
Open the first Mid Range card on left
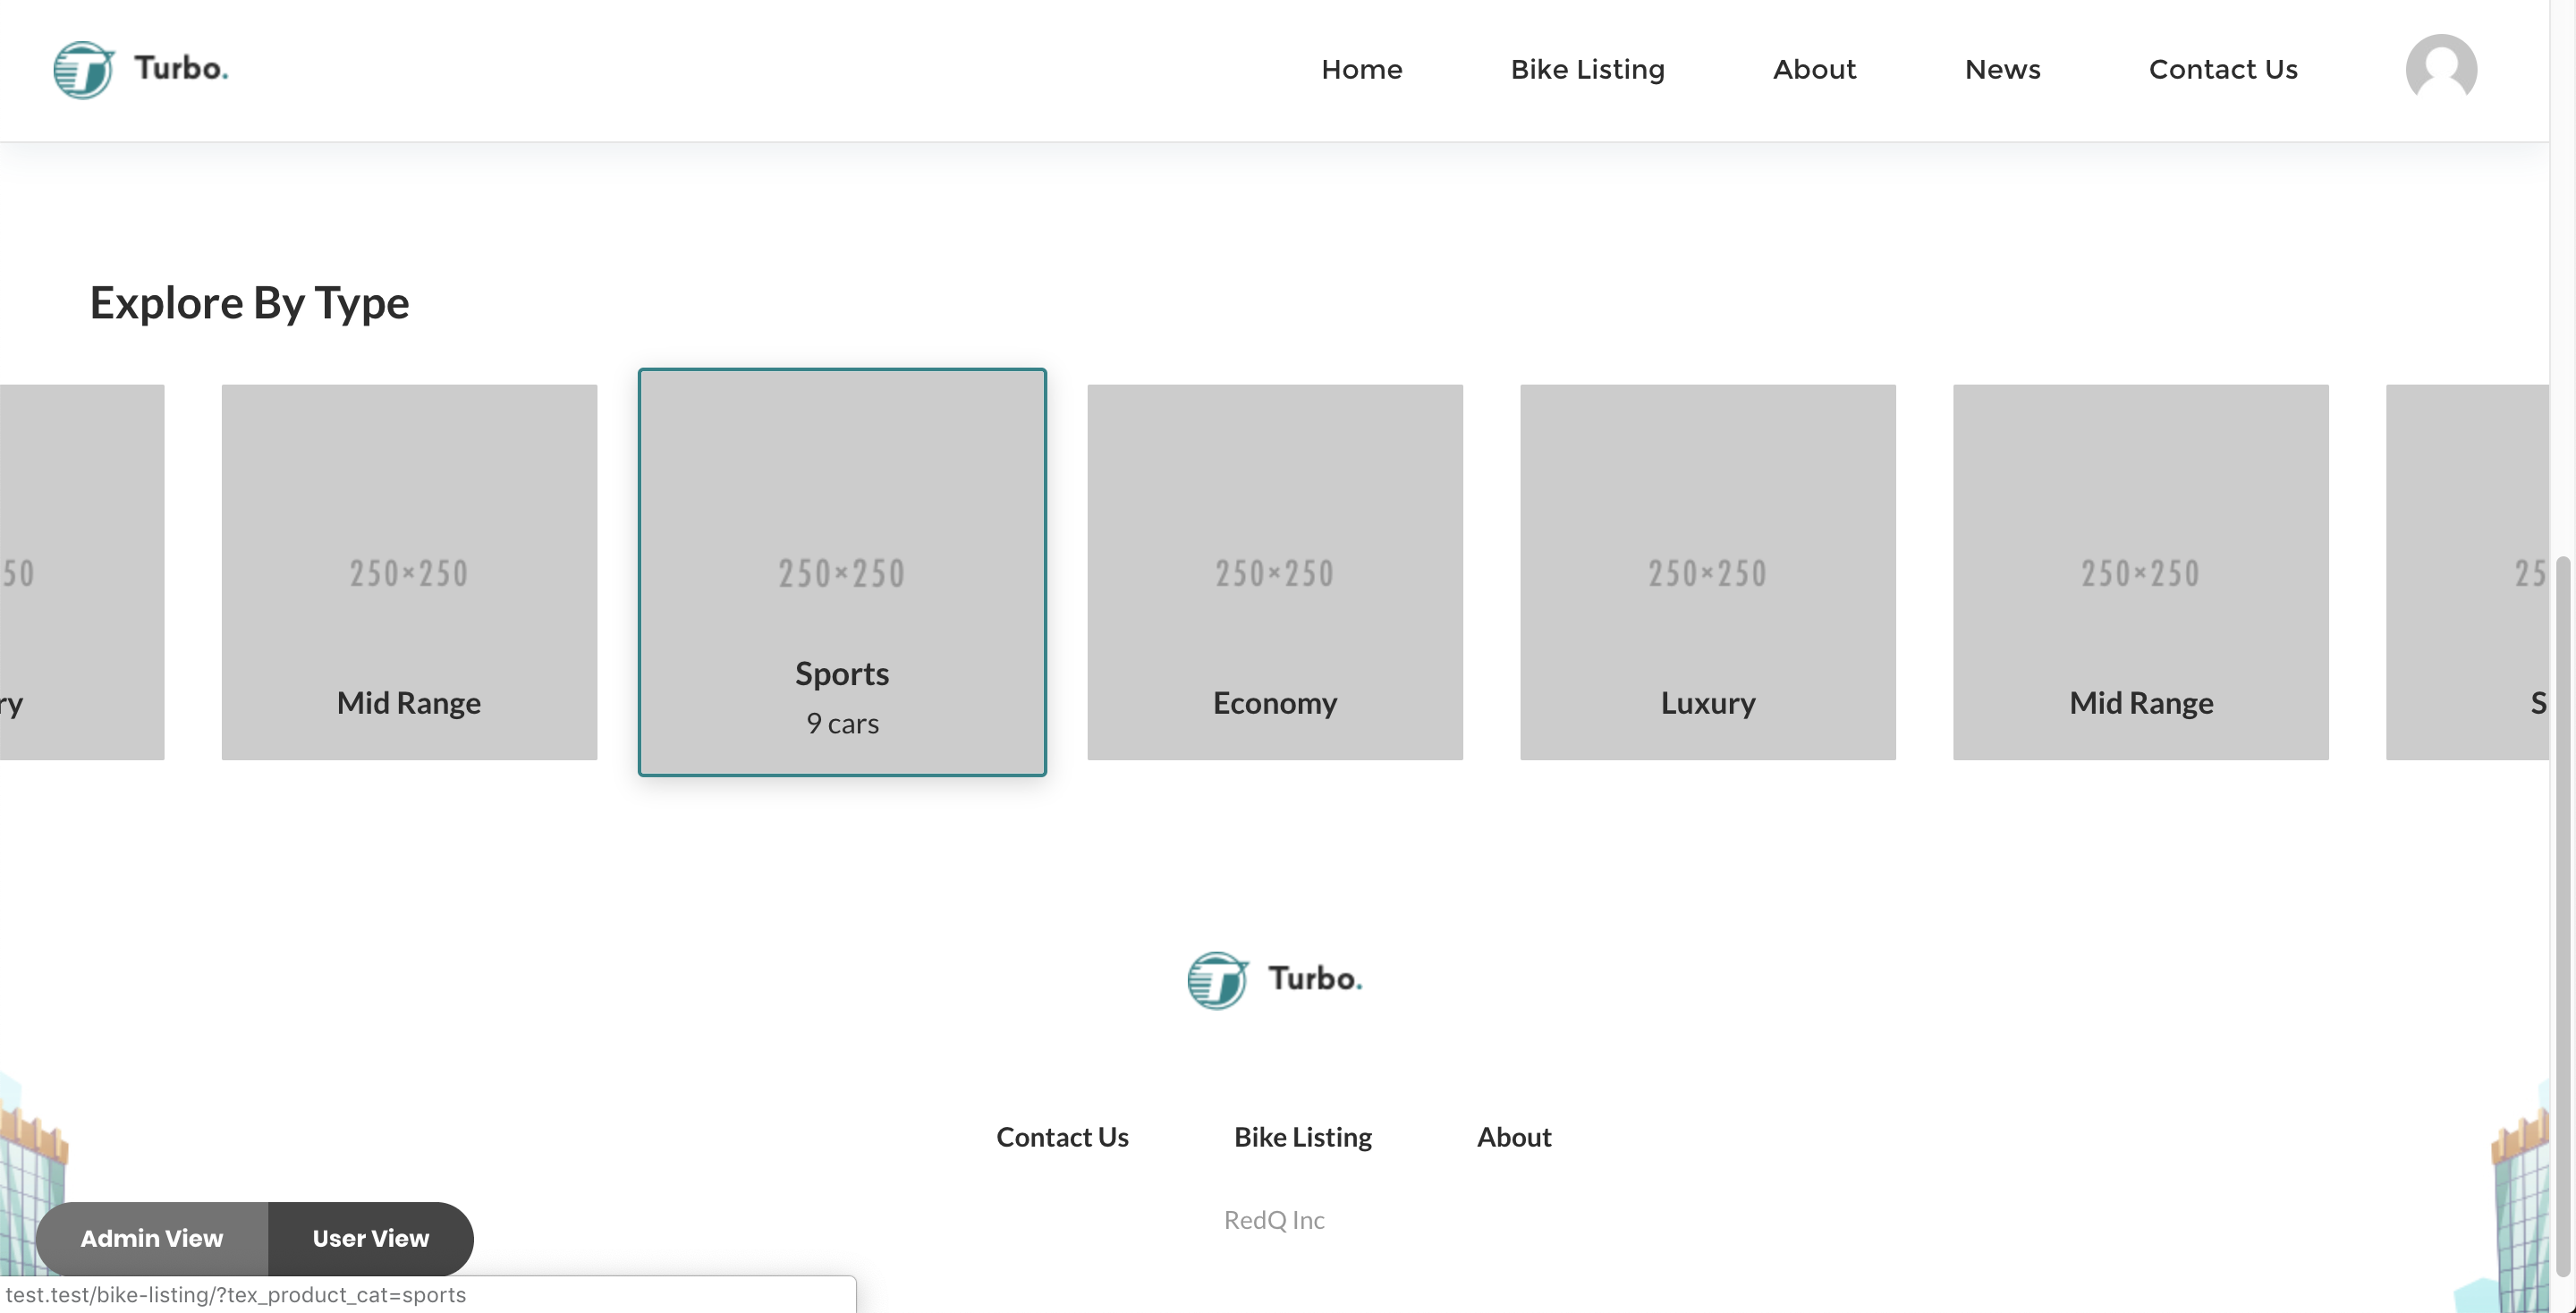point(409,572)
